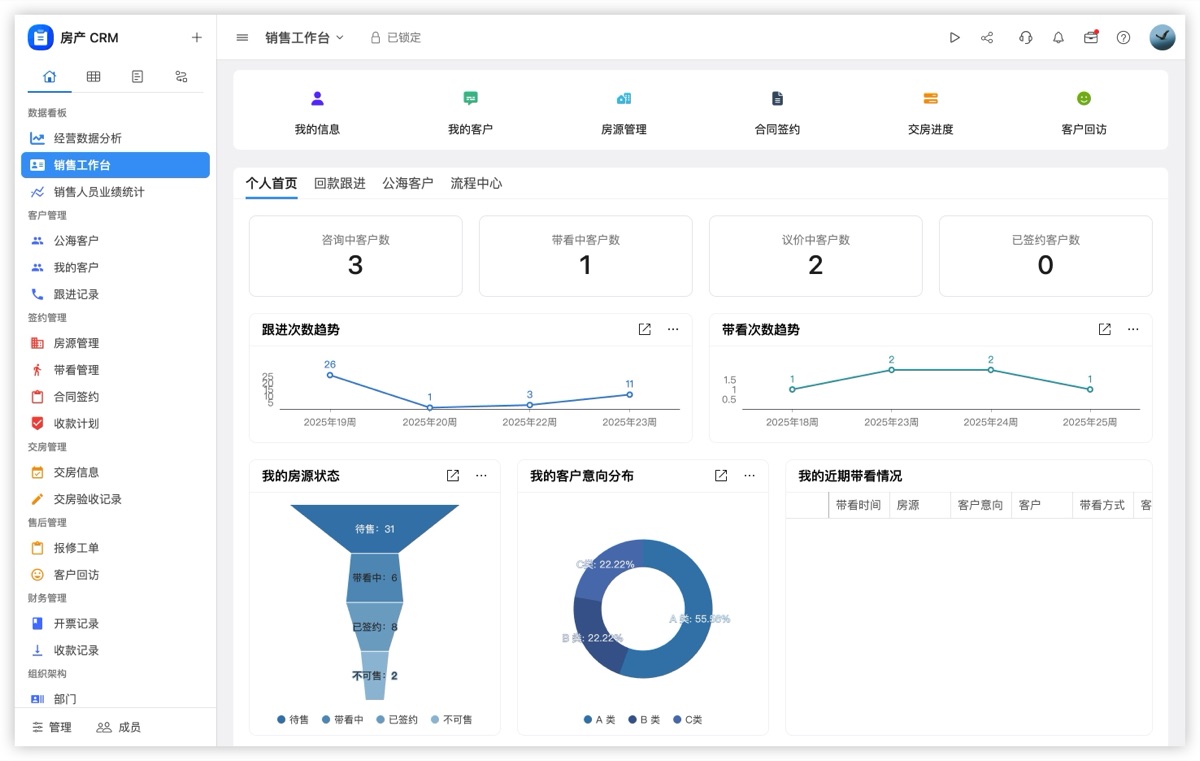Image resolution: width=1200 pixels, height=761 pixels.
Task: Click the 客户回访 smiley icon
Action: click(x=1084, y=98)
